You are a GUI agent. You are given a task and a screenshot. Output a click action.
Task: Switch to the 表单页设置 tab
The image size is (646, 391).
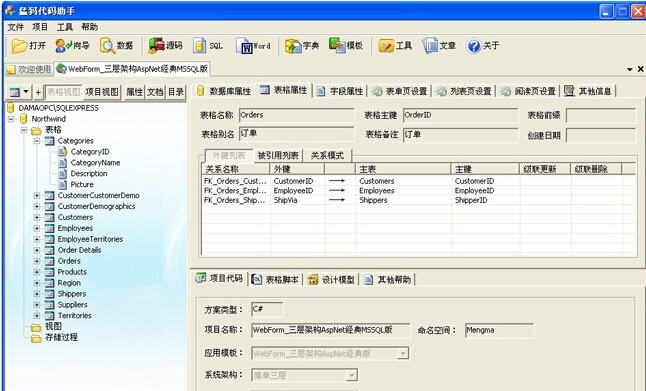(400, 91)
